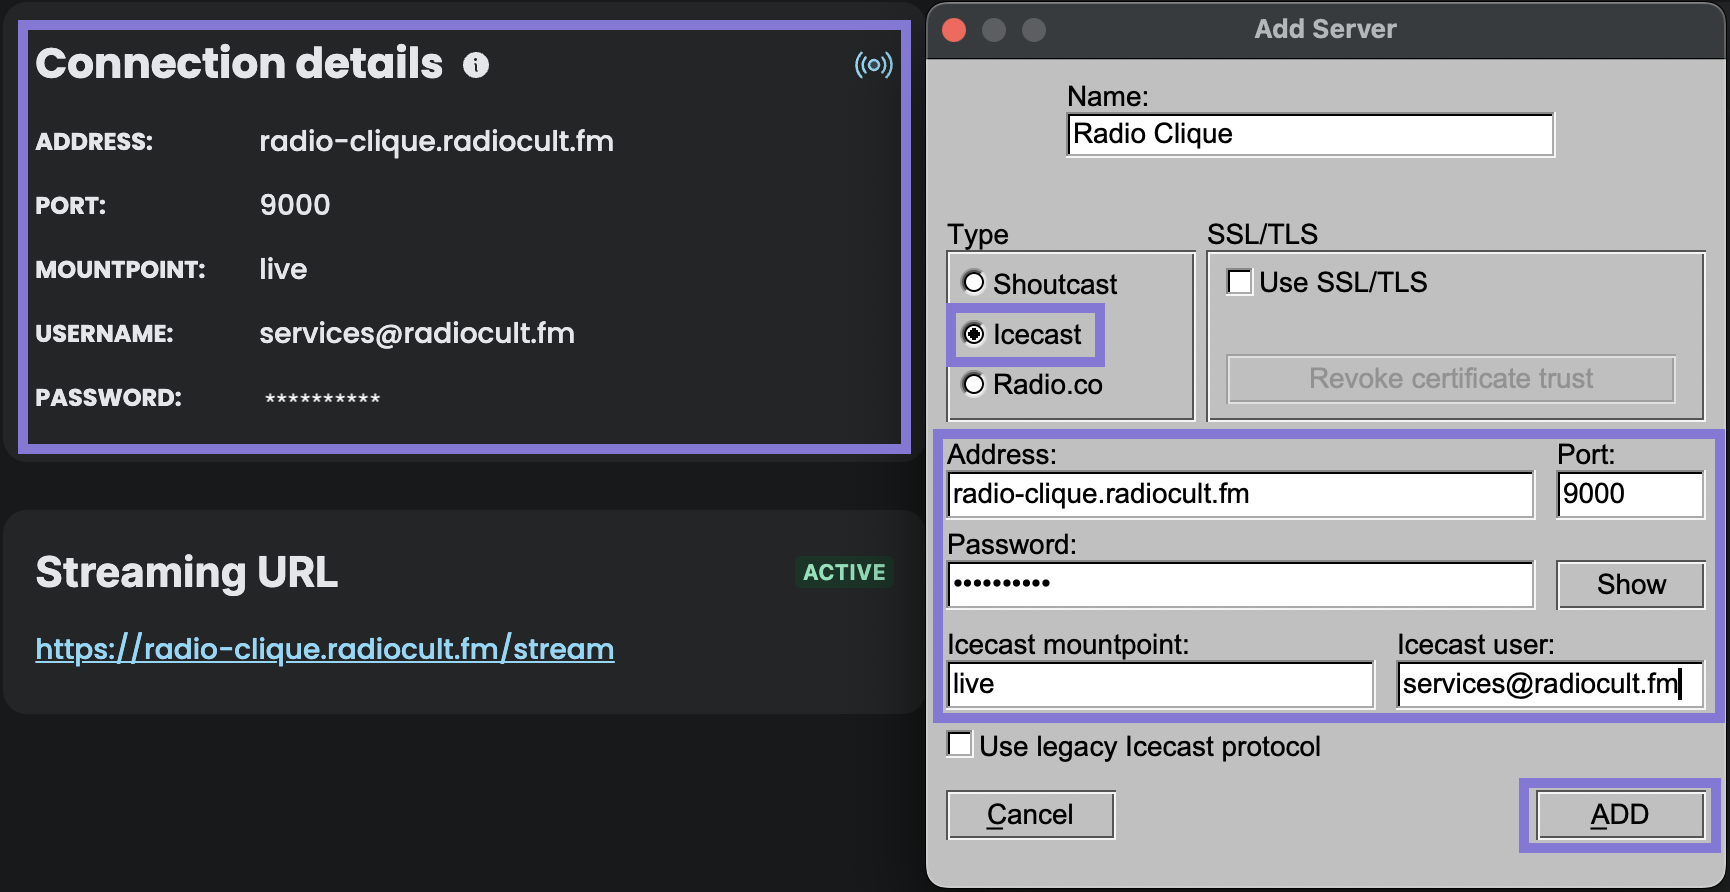Click the MOUNTPOINT: label in Connection details
This screenshot has width=1730, height=892.
pyautogui.click(x=120, y=270)
